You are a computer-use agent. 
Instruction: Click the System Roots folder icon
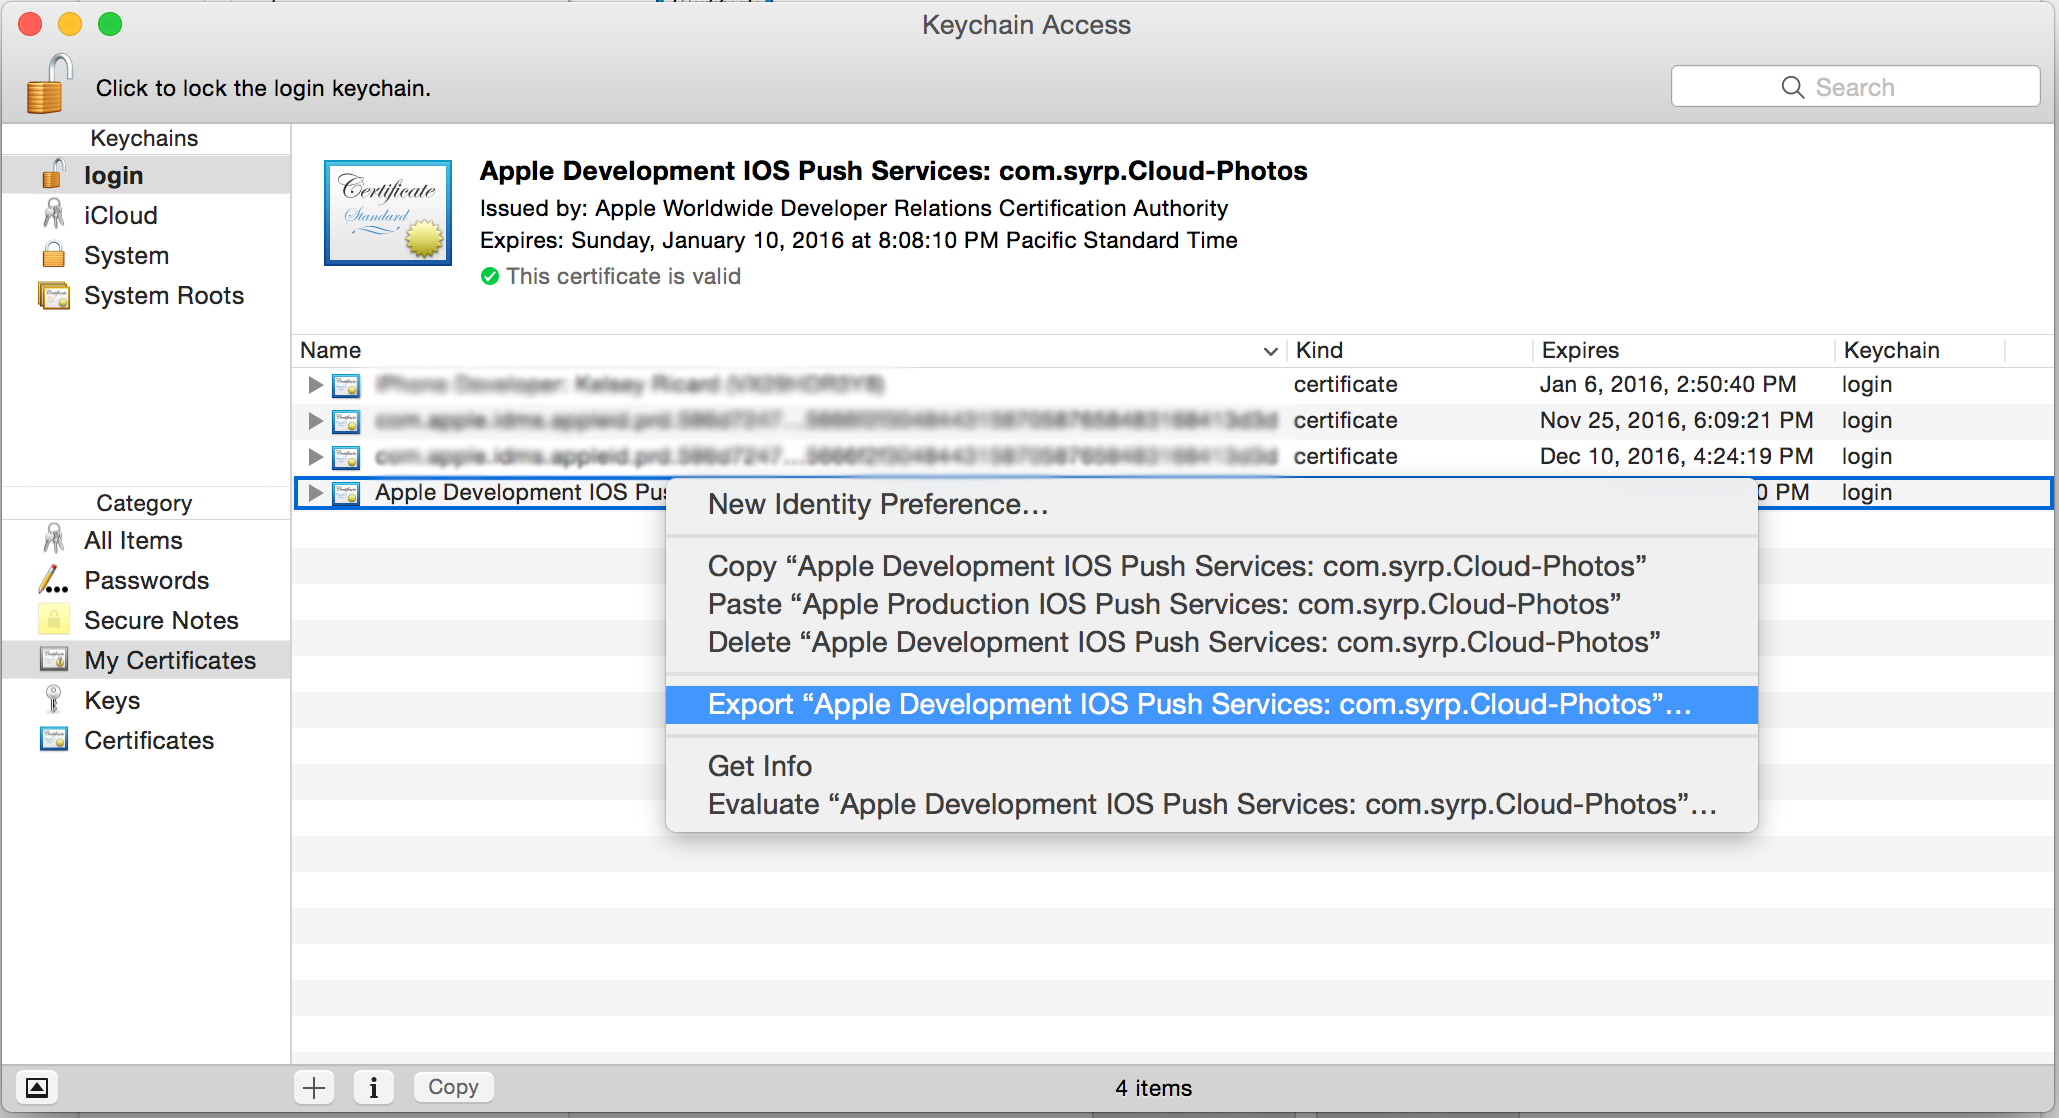[54, 295]
